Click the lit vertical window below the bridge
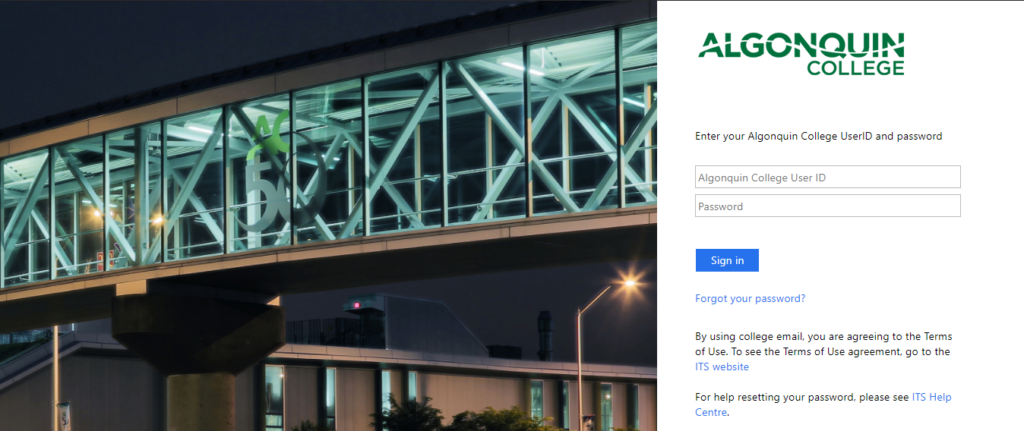The image size is (1024, 431). (x=274, y=397)
